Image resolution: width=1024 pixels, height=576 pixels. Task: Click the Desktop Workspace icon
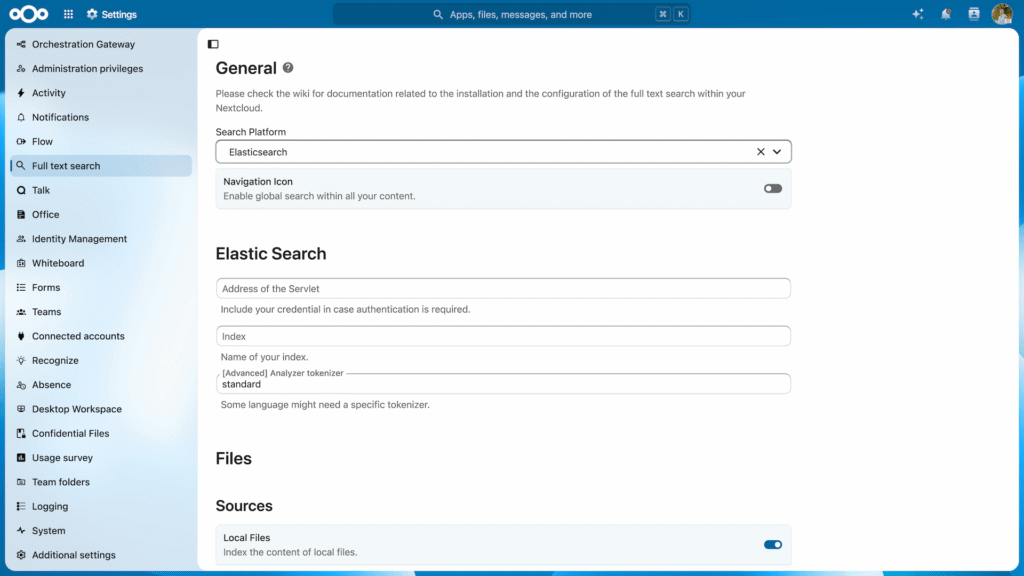(21, 409)
